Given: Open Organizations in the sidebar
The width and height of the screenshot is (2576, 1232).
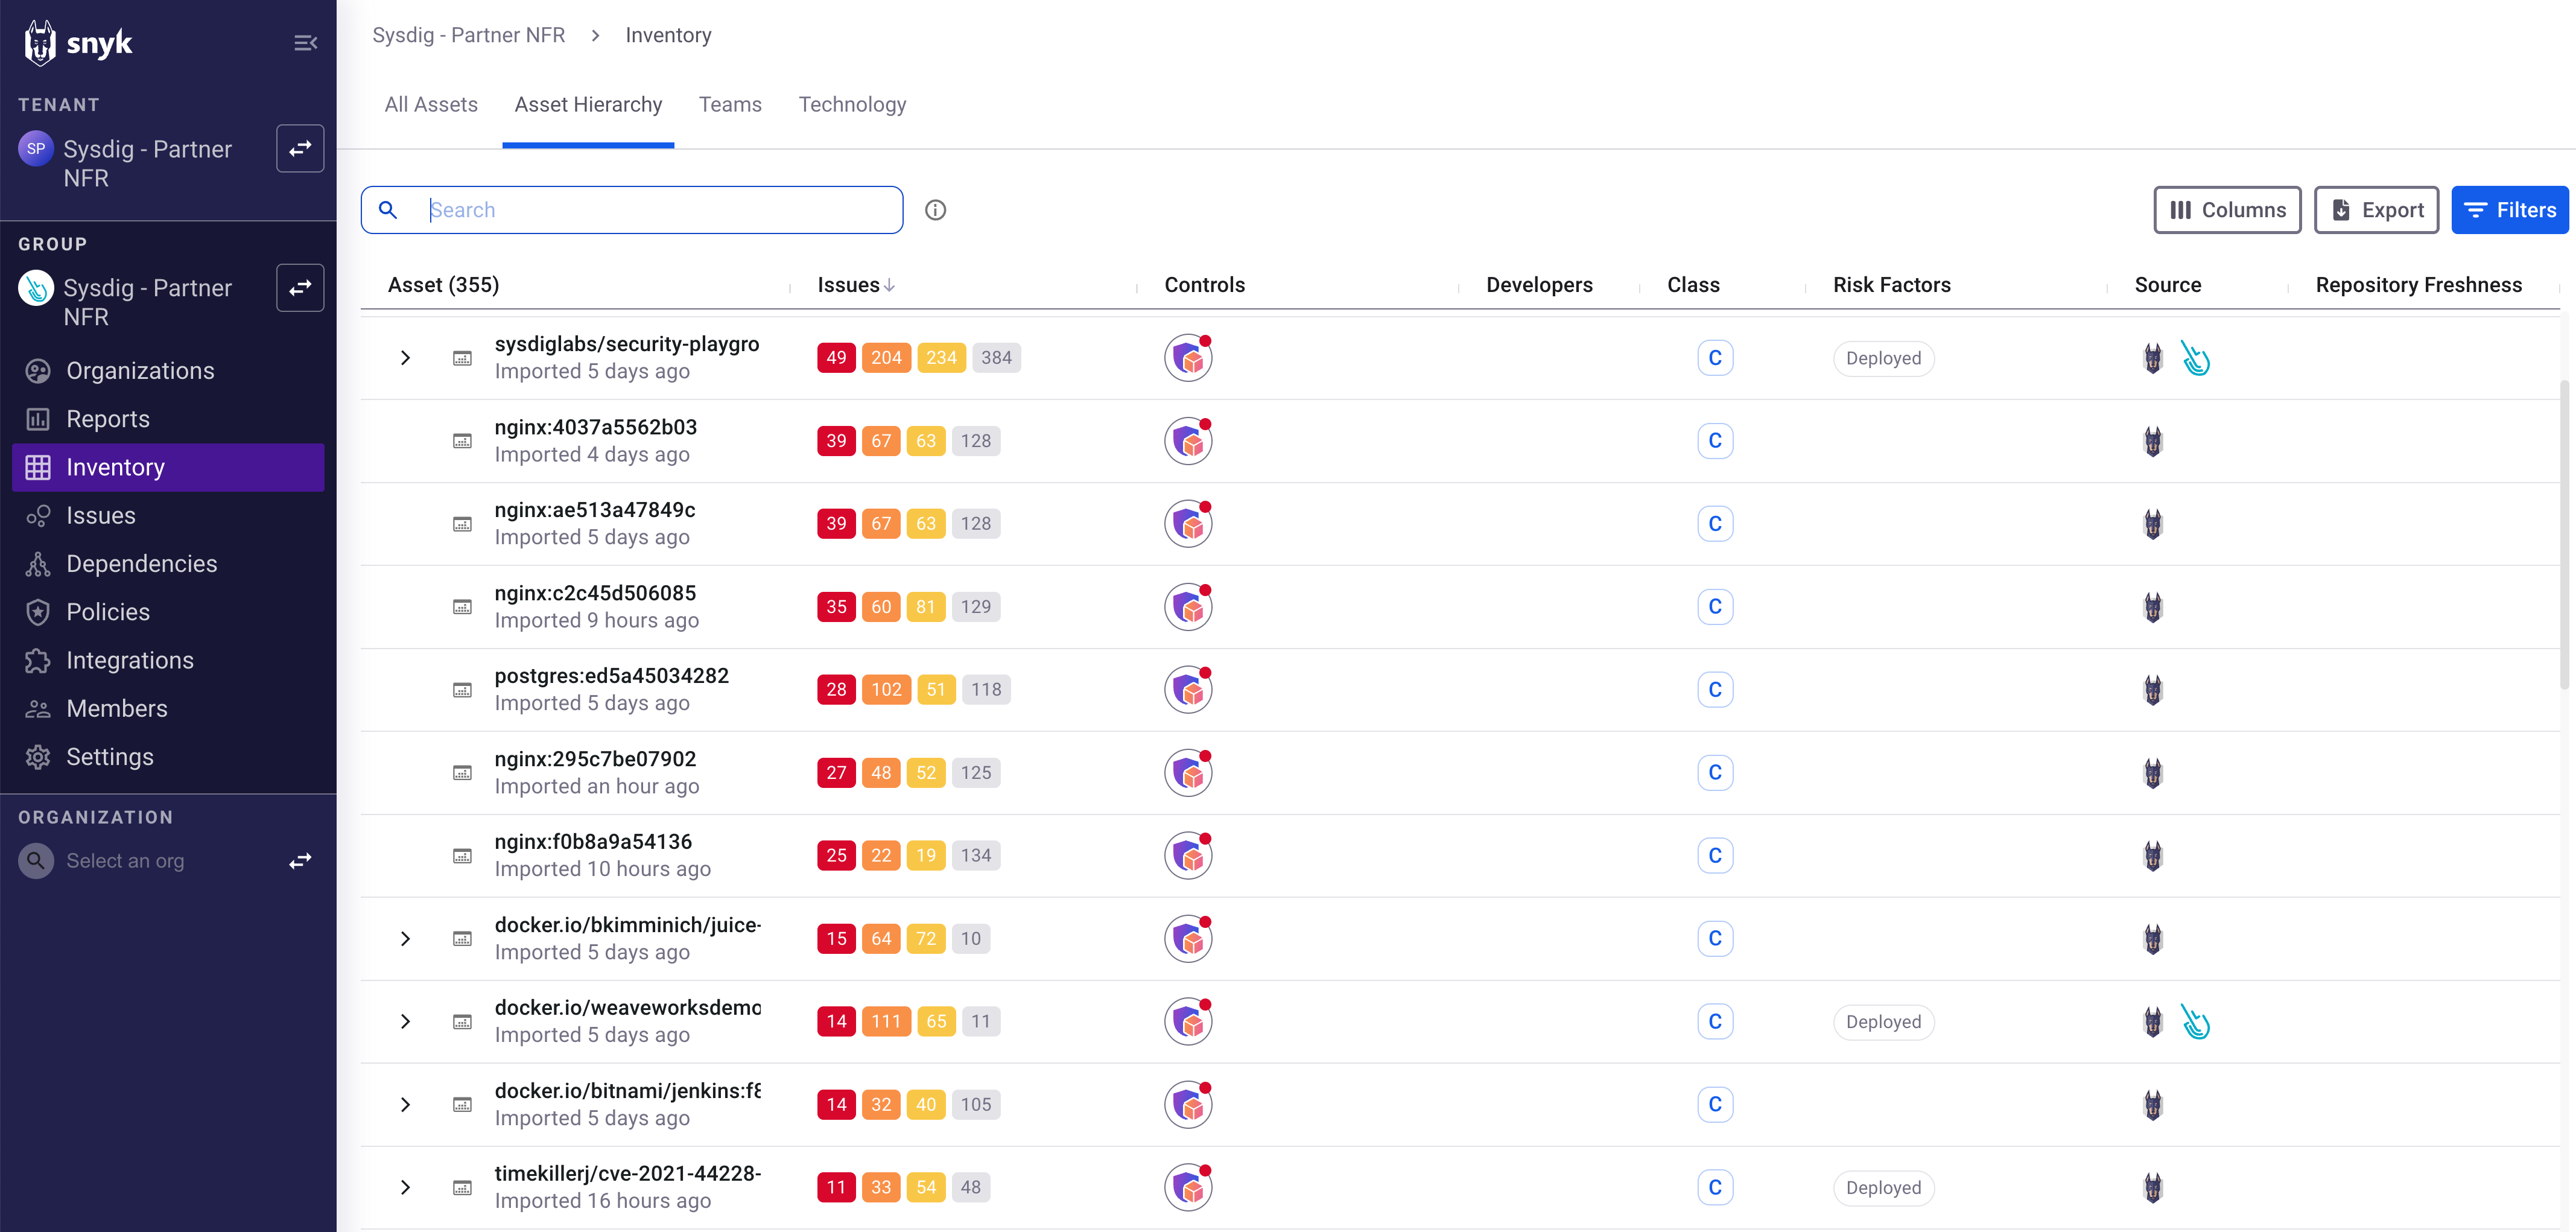Looking at the screenshot, I should click(x=168, y=371).
